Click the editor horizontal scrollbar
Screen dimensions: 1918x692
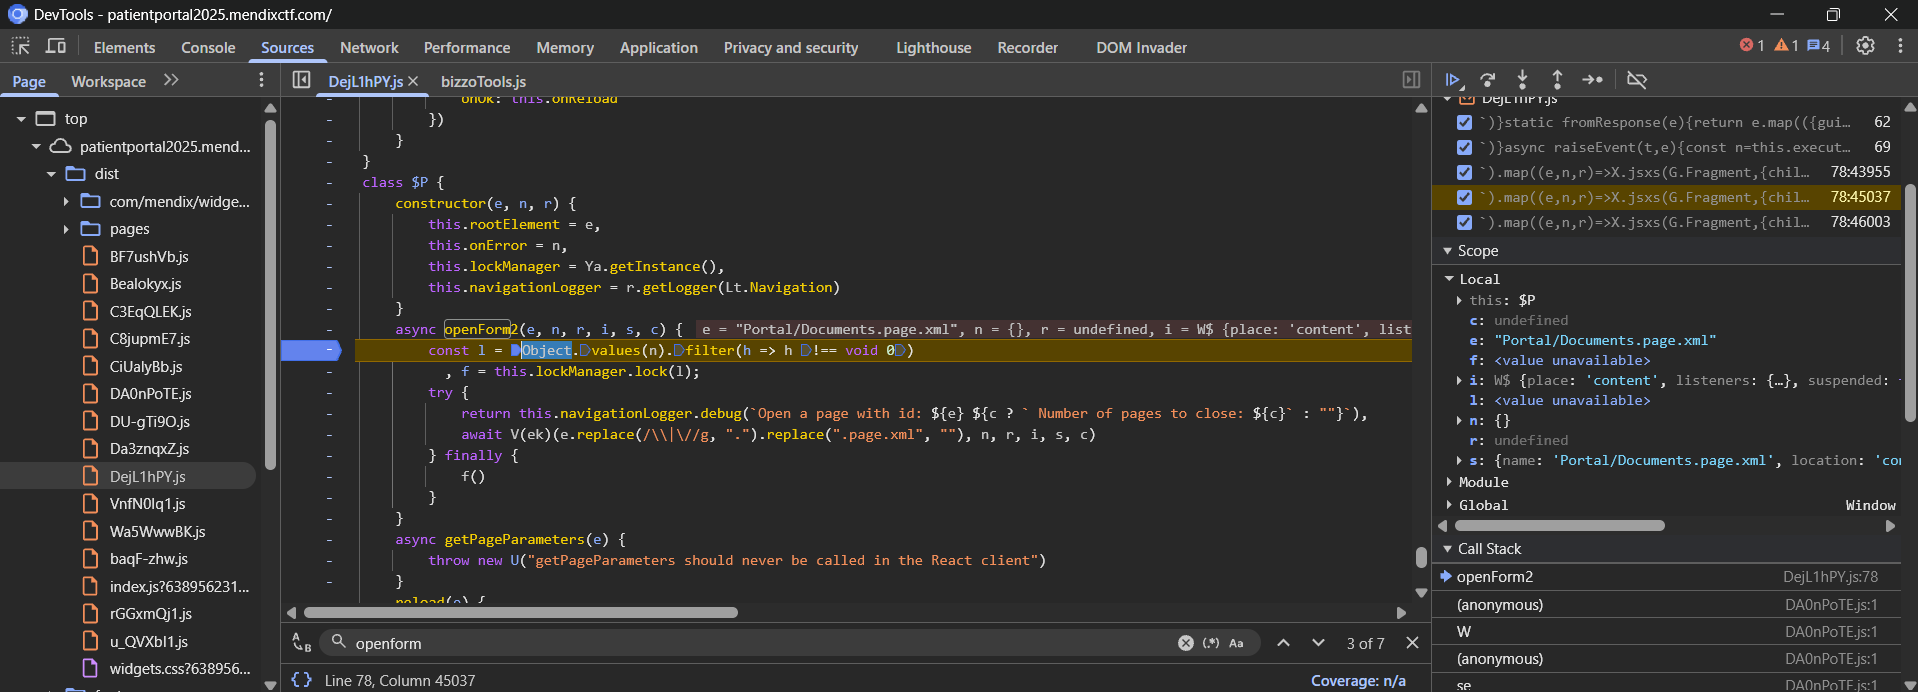pyautogui.click(x=520, y=612)
